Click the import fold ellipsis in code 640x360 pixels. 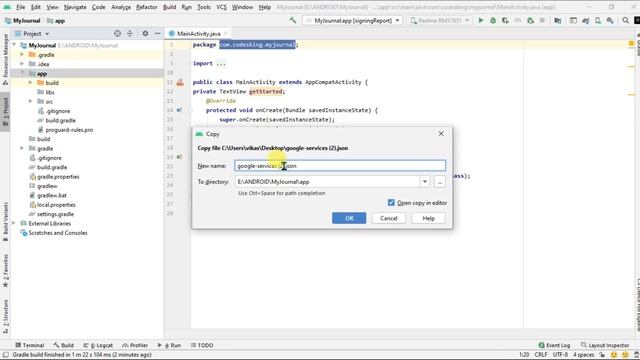pyautogui.click(x=221, y=63)
